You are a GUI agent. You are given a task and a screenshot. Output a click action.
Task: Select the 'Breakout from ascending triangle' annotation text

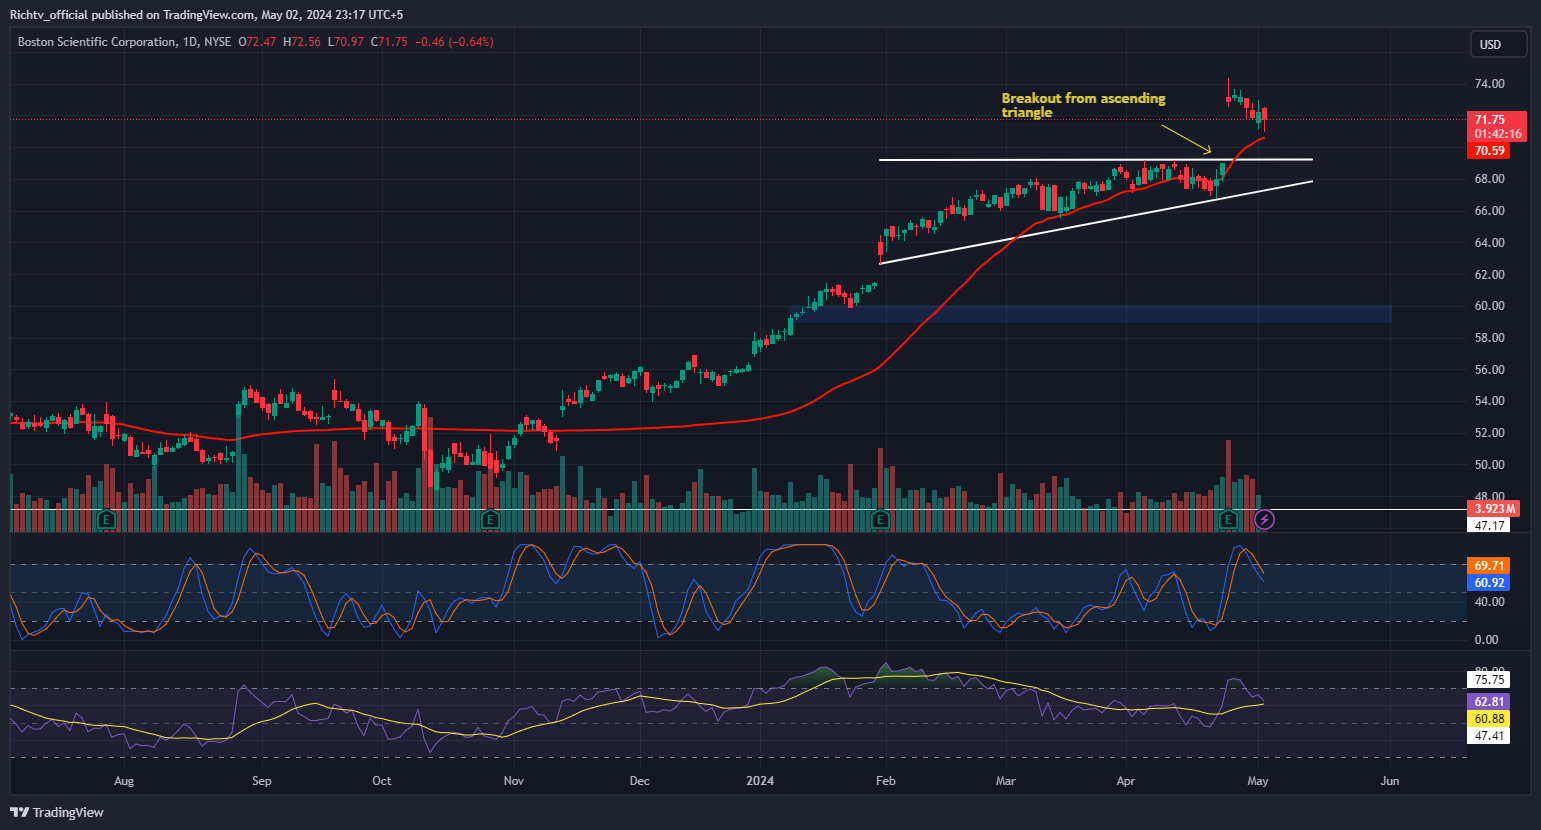click(x=1083, y=105)
